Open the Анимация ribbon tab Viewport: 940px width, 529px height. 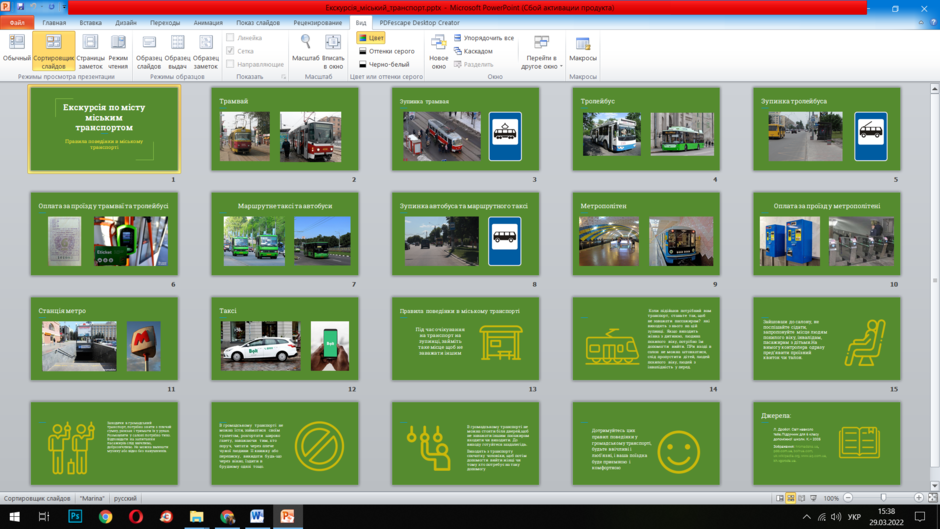coord(208,23)
